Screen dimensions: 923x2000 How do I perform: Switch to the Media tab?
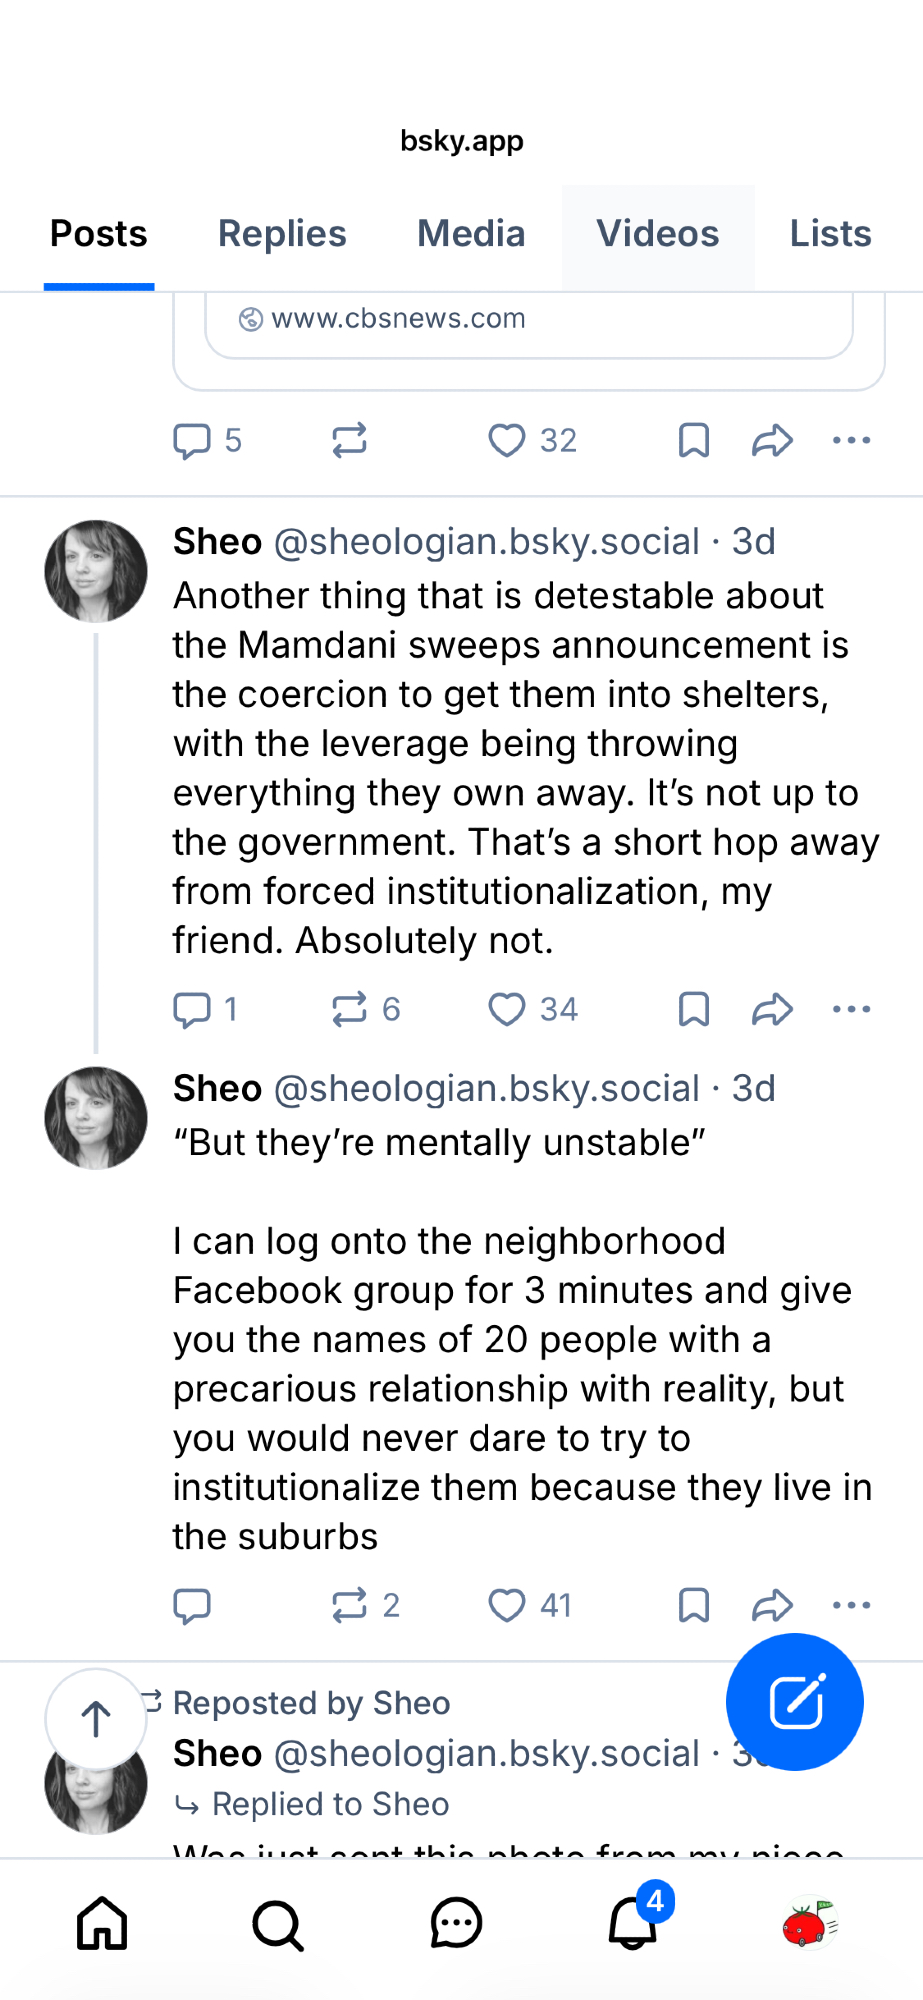coord(471,234)
